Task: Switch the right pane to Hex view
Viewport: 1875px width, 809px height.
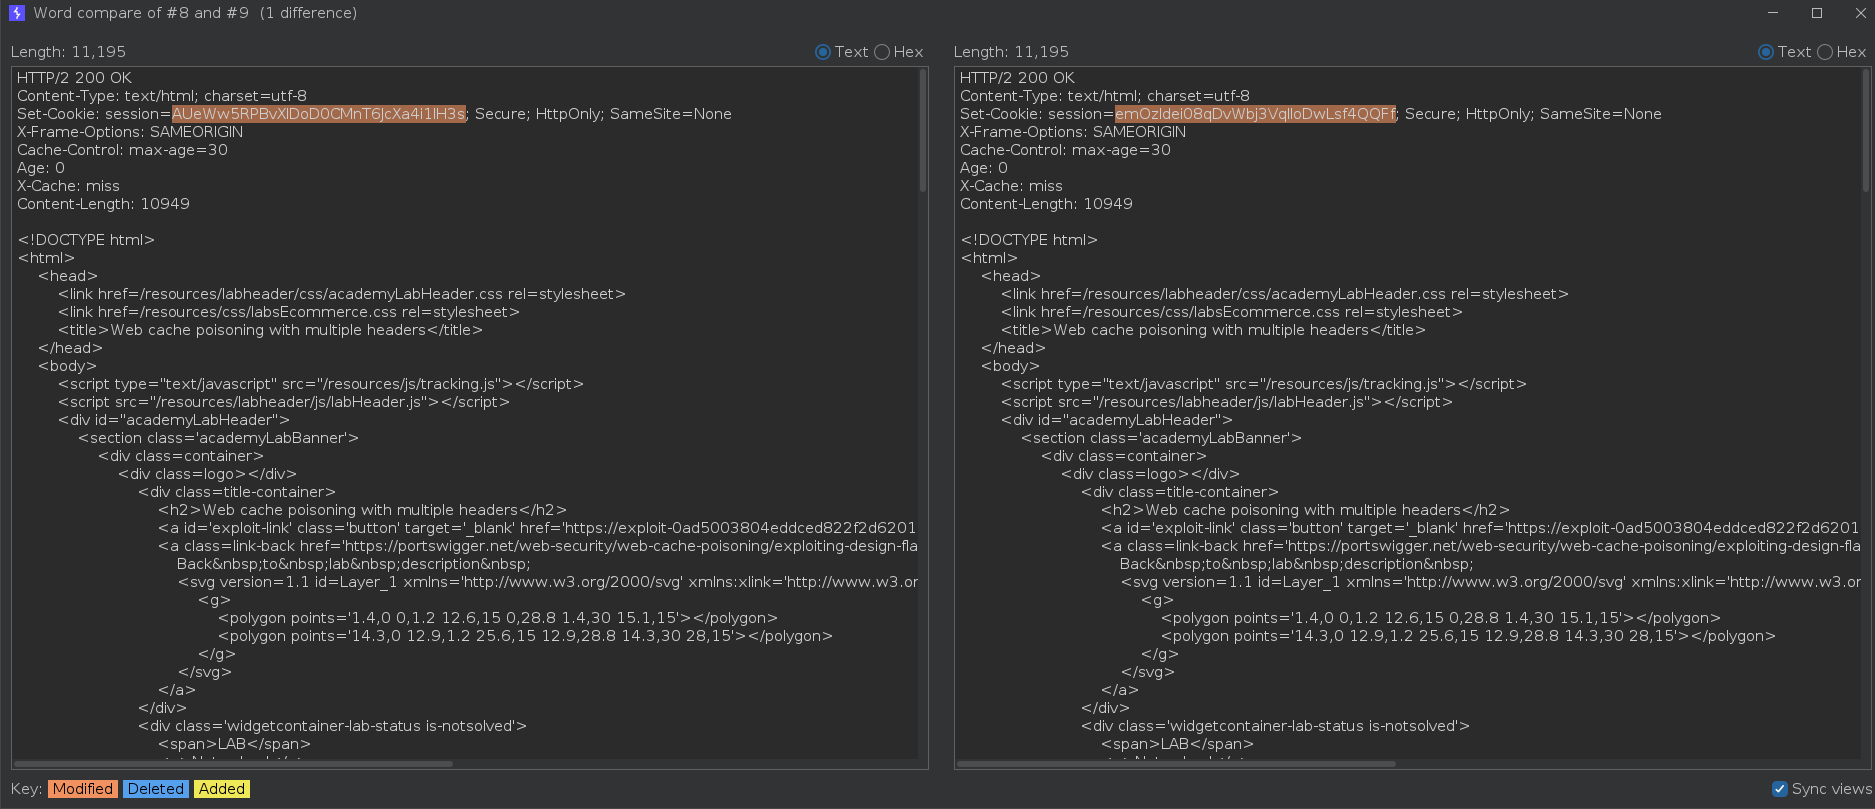Action: pos(1825,52)
